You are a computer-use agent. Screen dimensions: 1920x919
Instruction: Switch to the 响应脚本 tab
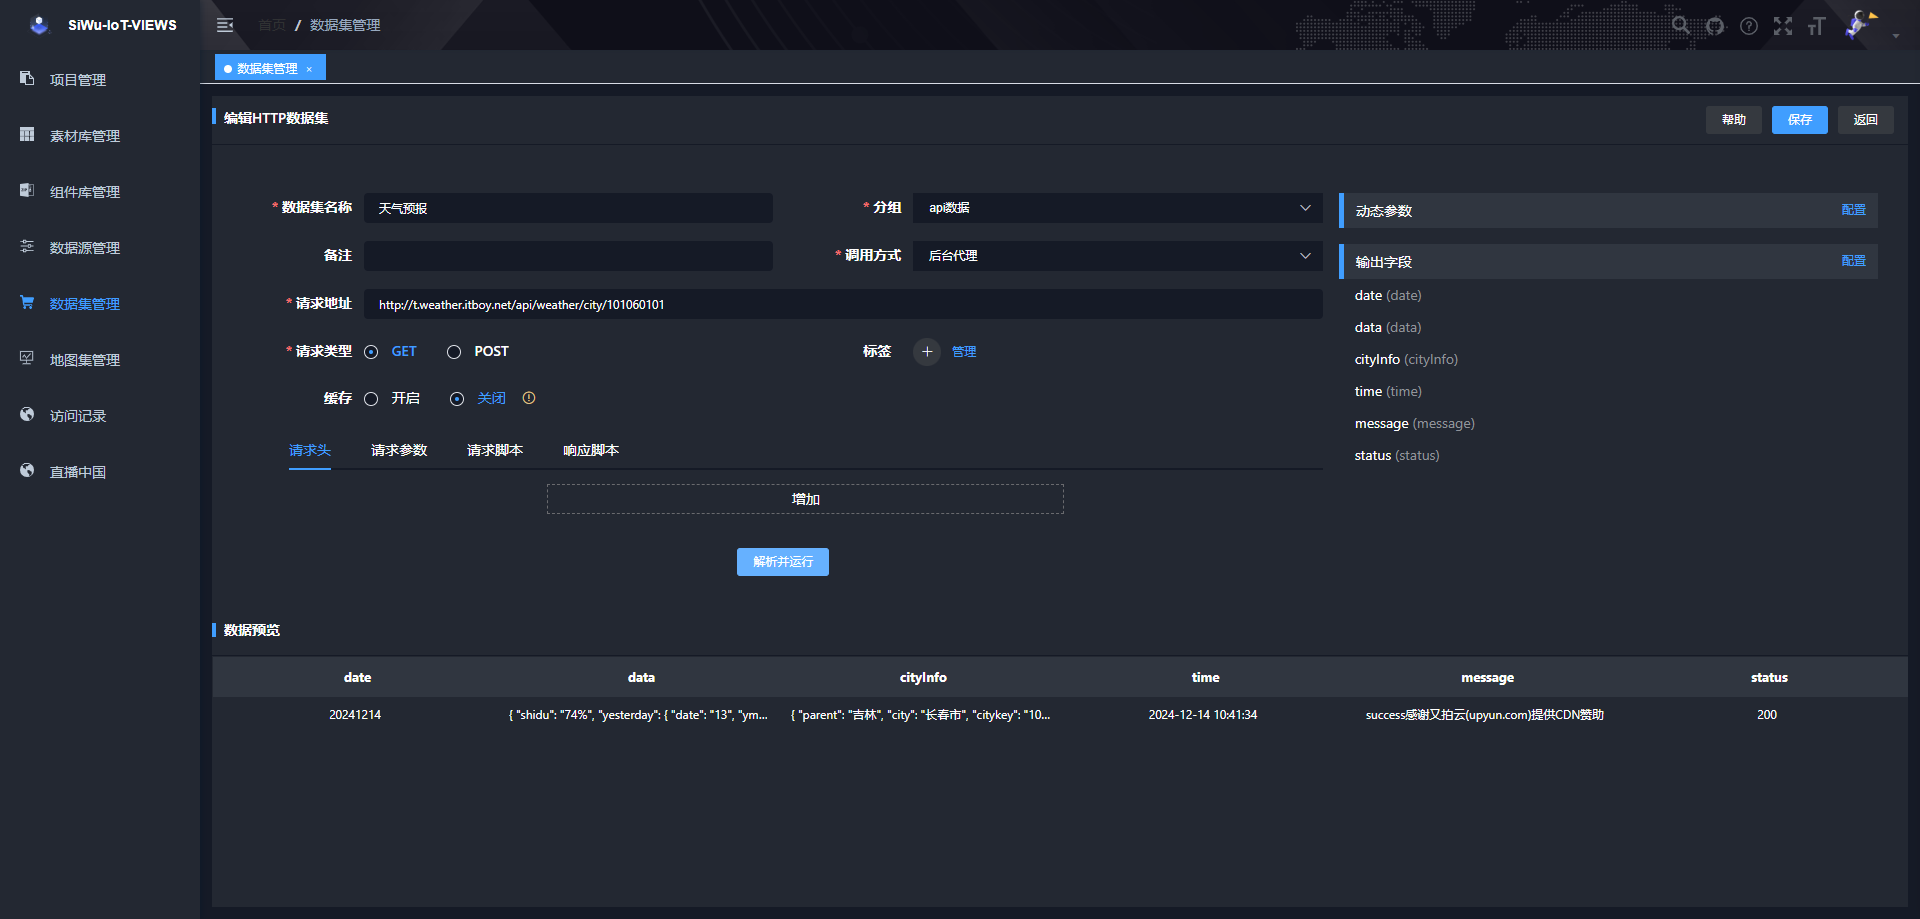591,450
